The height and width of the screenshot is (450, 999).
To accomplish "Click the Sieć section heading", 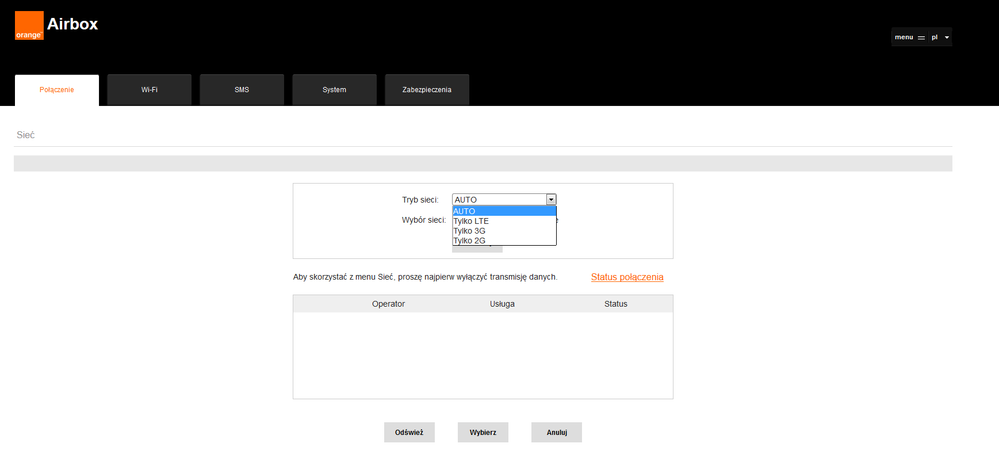I will pos(25,136).
